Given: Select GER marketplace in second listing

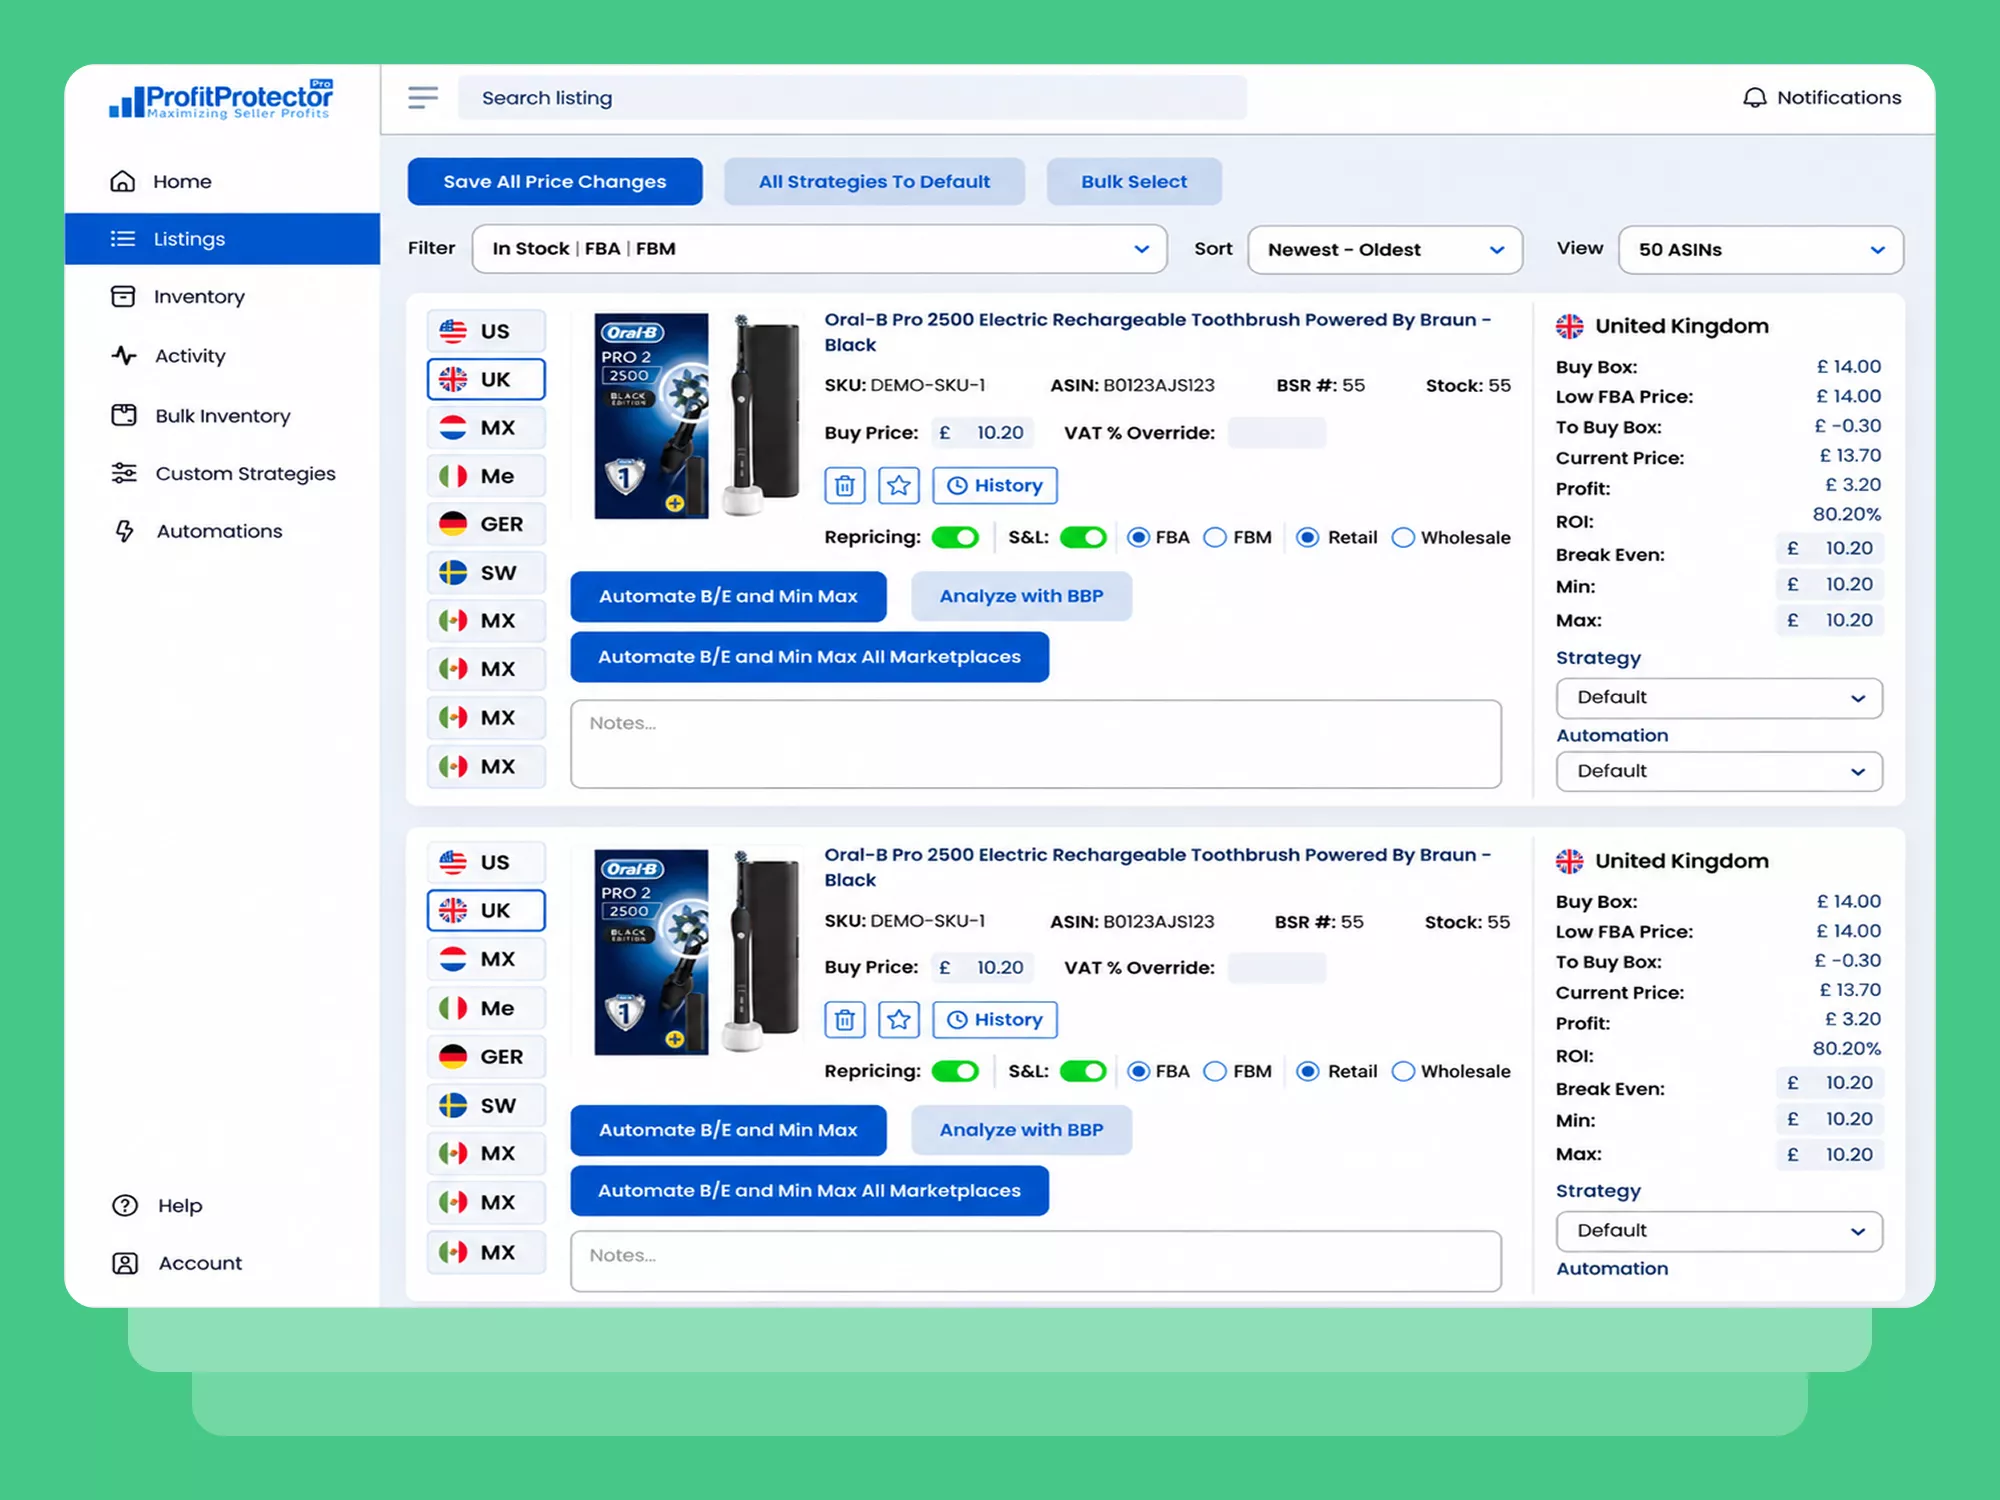Looking at the screenshot, I should (486, 1056).
